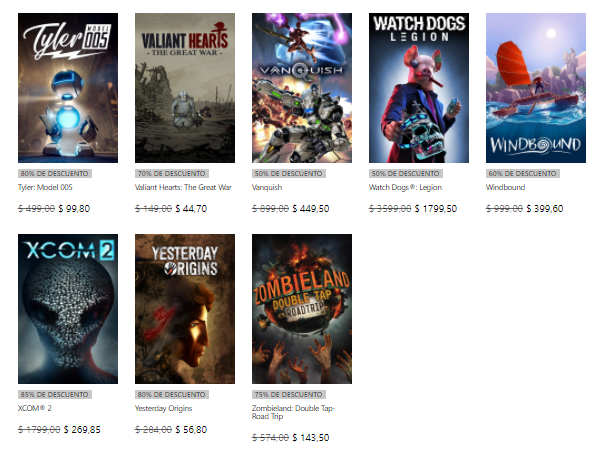Open the Valiant Hearts: The Great War title
Viewport: 607px width, 455px height.
tap(183, 187)
